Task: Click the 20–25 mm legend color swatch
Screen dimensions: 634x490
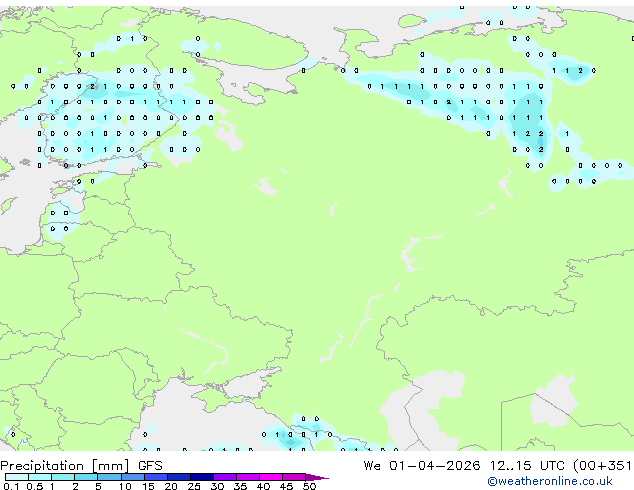Action: 179,477
